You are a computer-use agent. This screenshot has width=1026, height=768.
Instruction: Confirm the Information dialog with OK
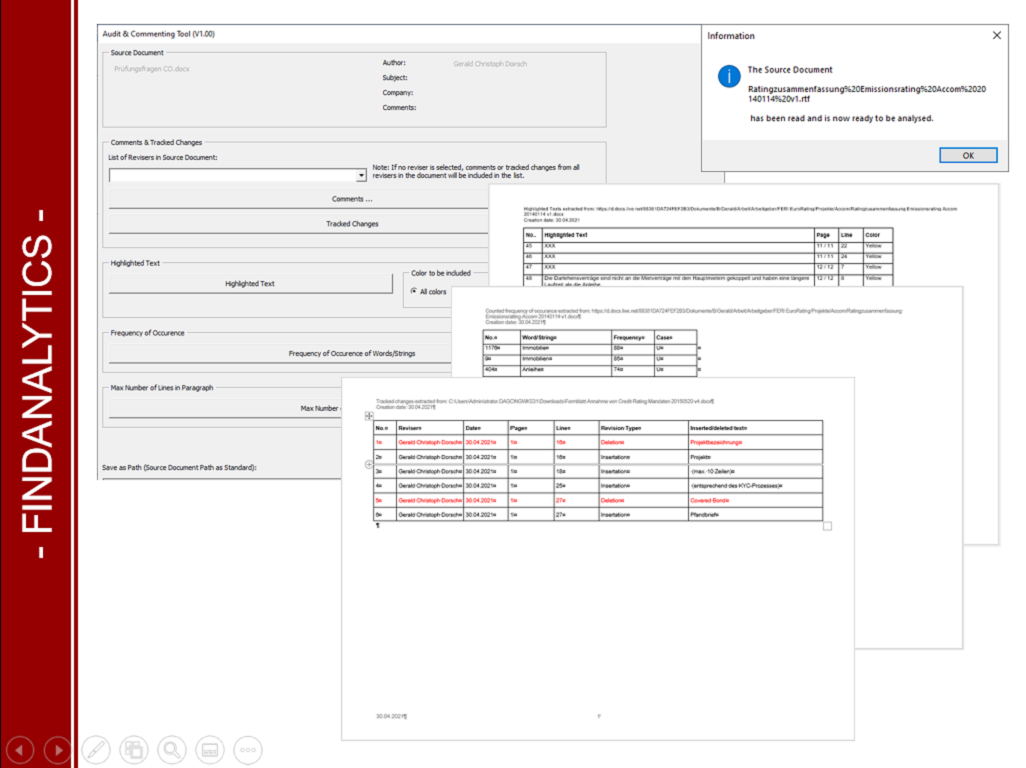tap(967, 155)
